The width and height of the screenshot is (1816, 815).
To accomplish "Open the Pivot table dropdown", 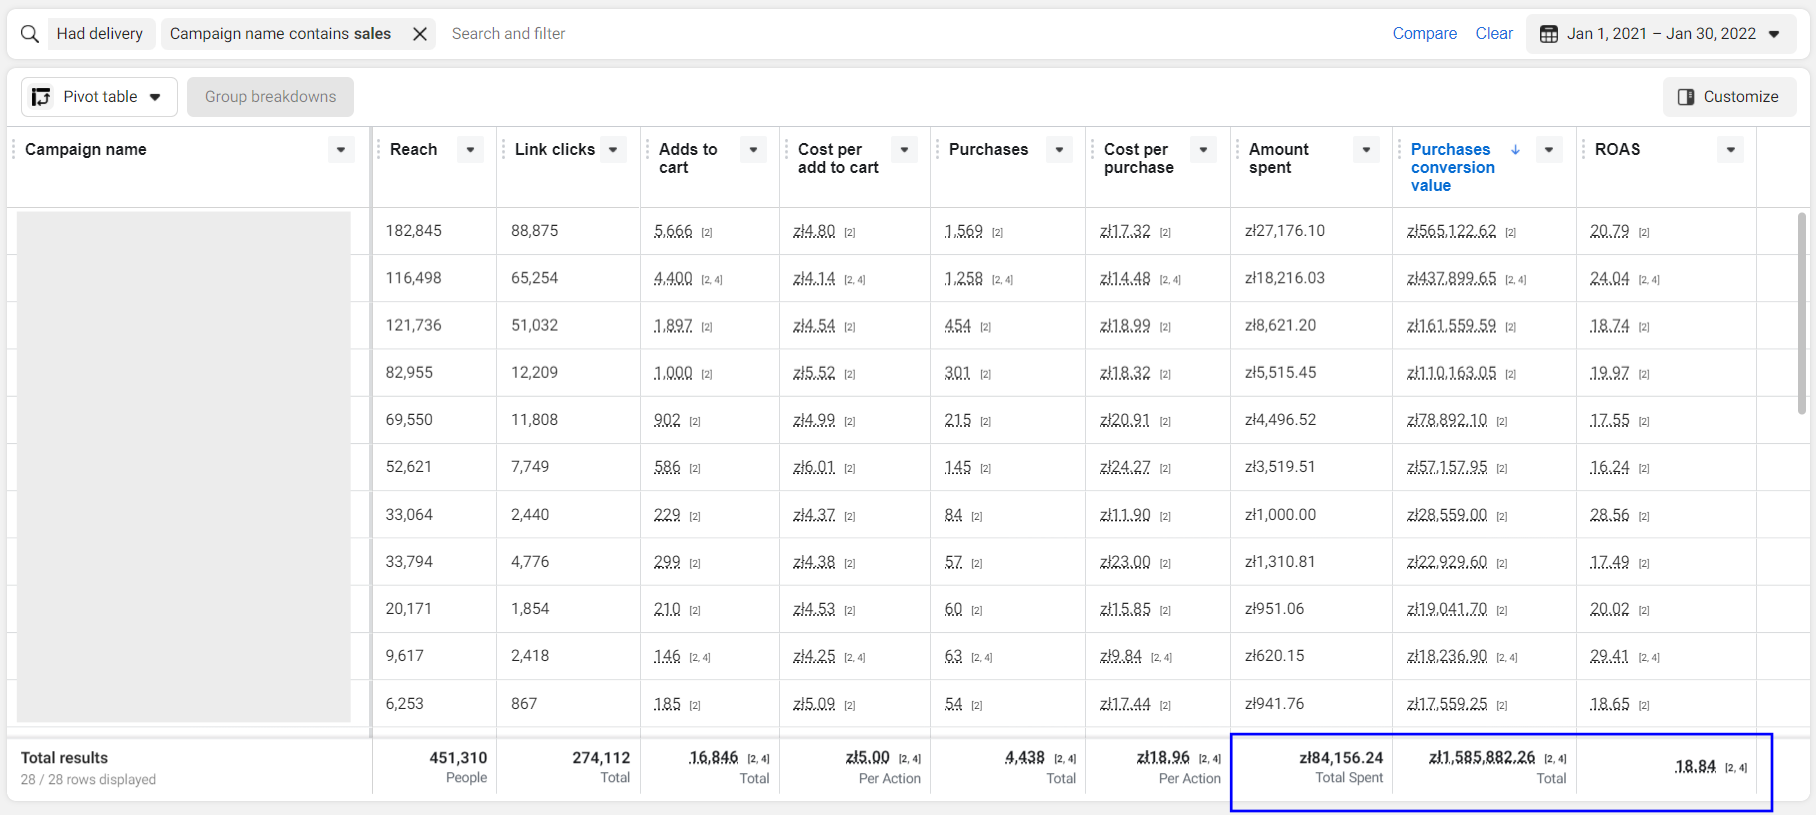I will point(99,97).
